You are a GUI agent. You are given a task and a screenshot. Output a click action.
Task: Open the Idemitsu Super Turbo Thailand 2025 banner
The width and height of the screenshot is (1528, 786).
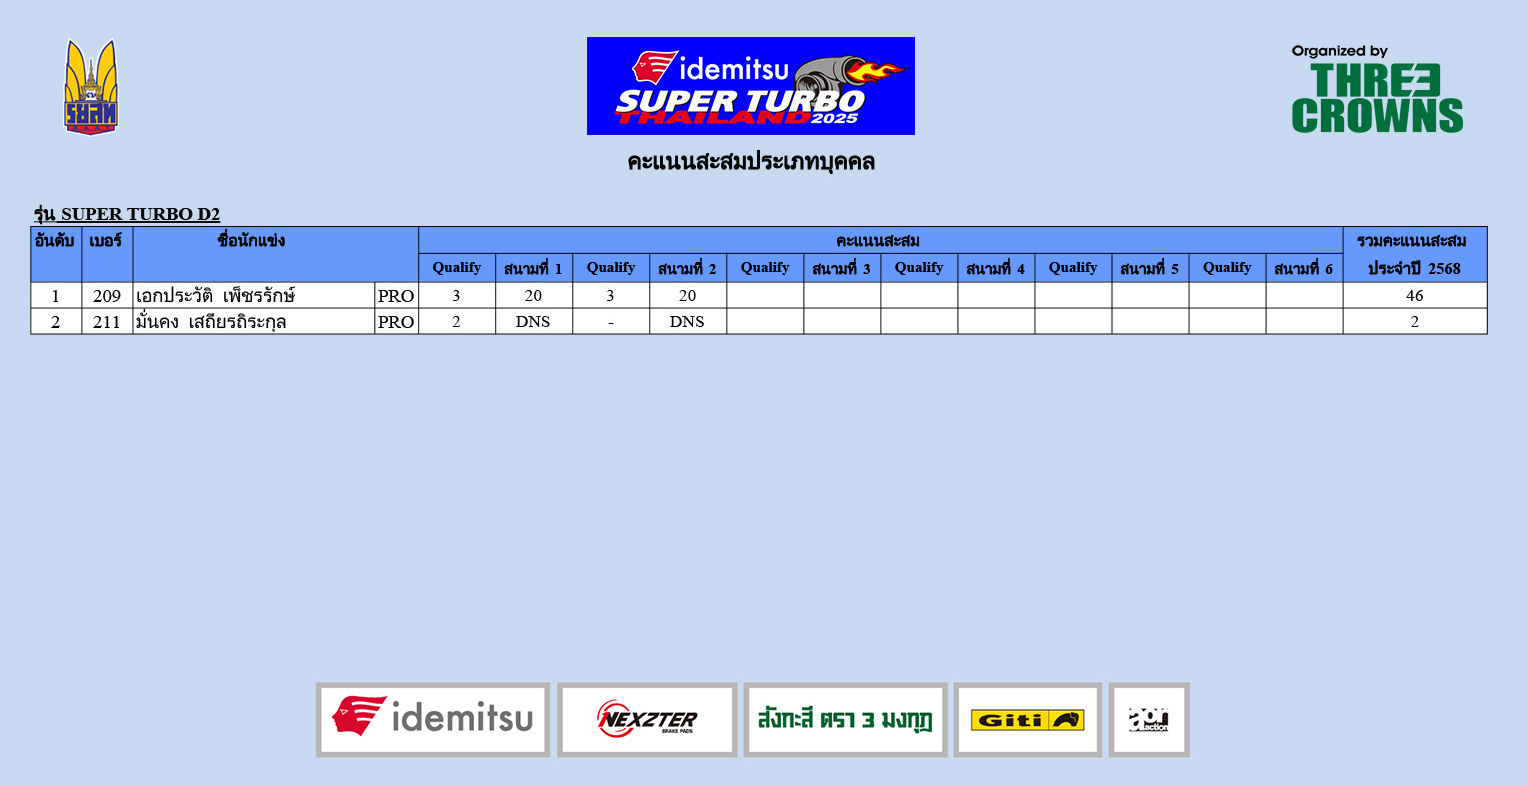(751, 86)
